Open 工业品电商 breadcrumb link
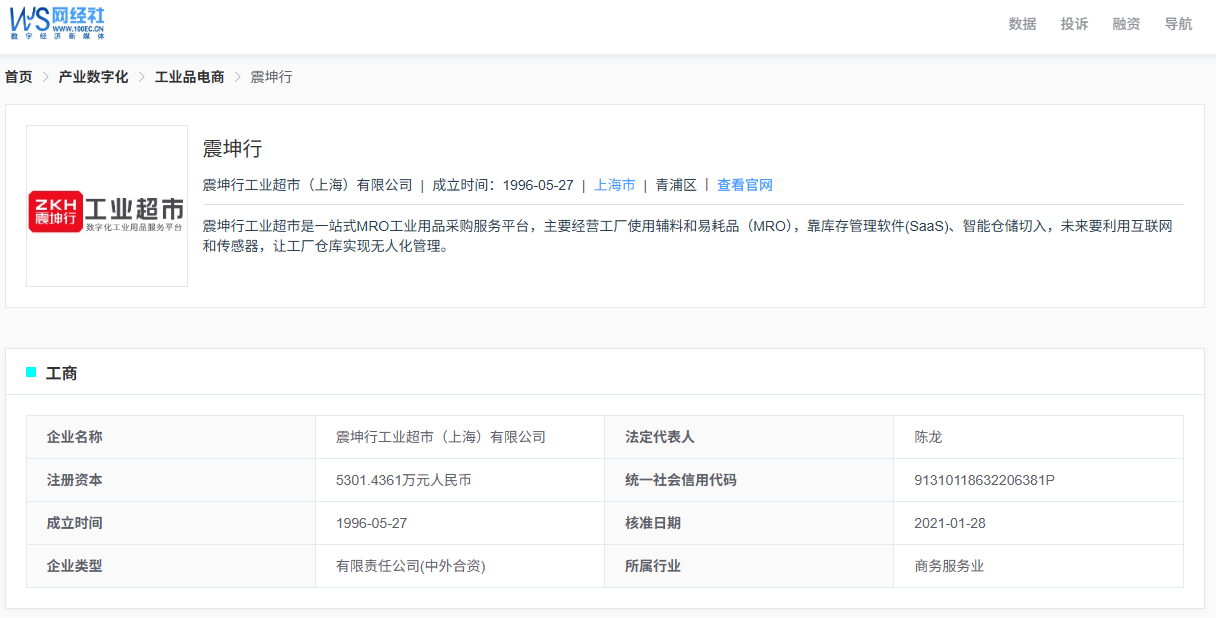Image resolution: width=1216 pixels, height=618 pixels. pyautogui.click(x=189, y=77)
